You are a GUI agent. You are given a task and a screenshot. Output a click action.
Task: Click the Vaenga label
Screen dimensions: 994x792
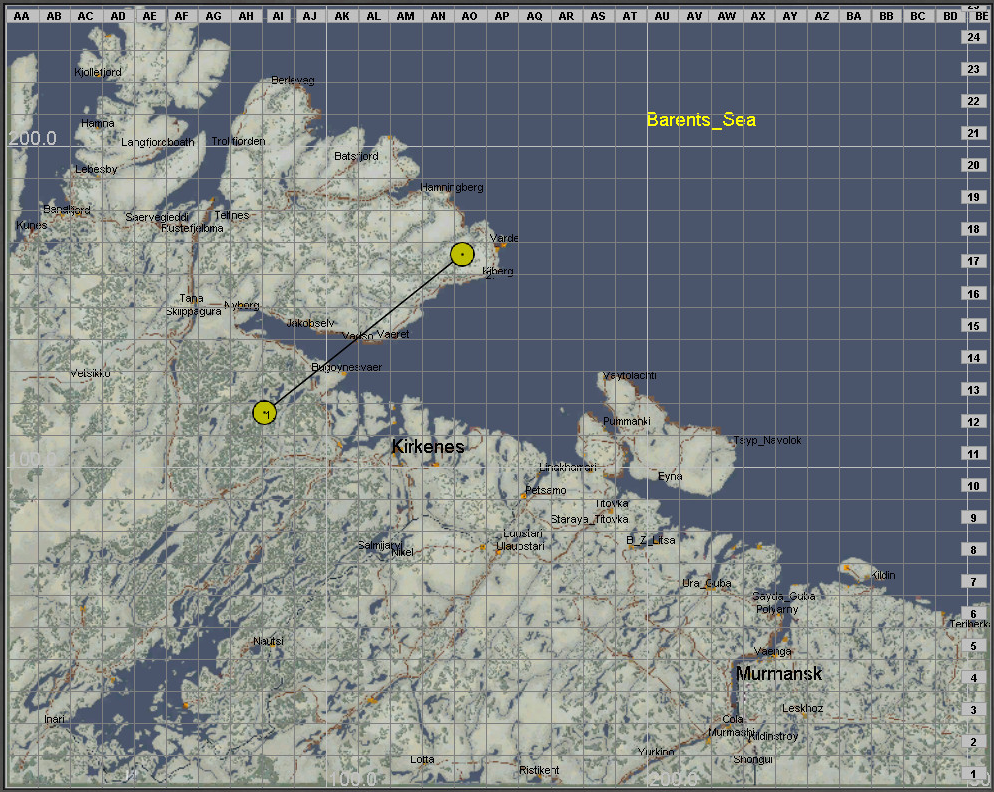[x=773, y=651]
